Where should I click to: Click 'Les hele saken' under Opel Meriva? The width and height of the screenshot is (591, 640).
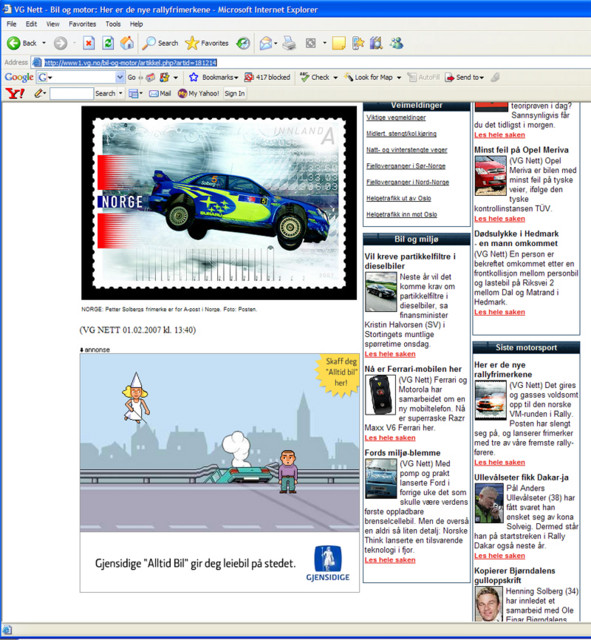tap(500, 219)
